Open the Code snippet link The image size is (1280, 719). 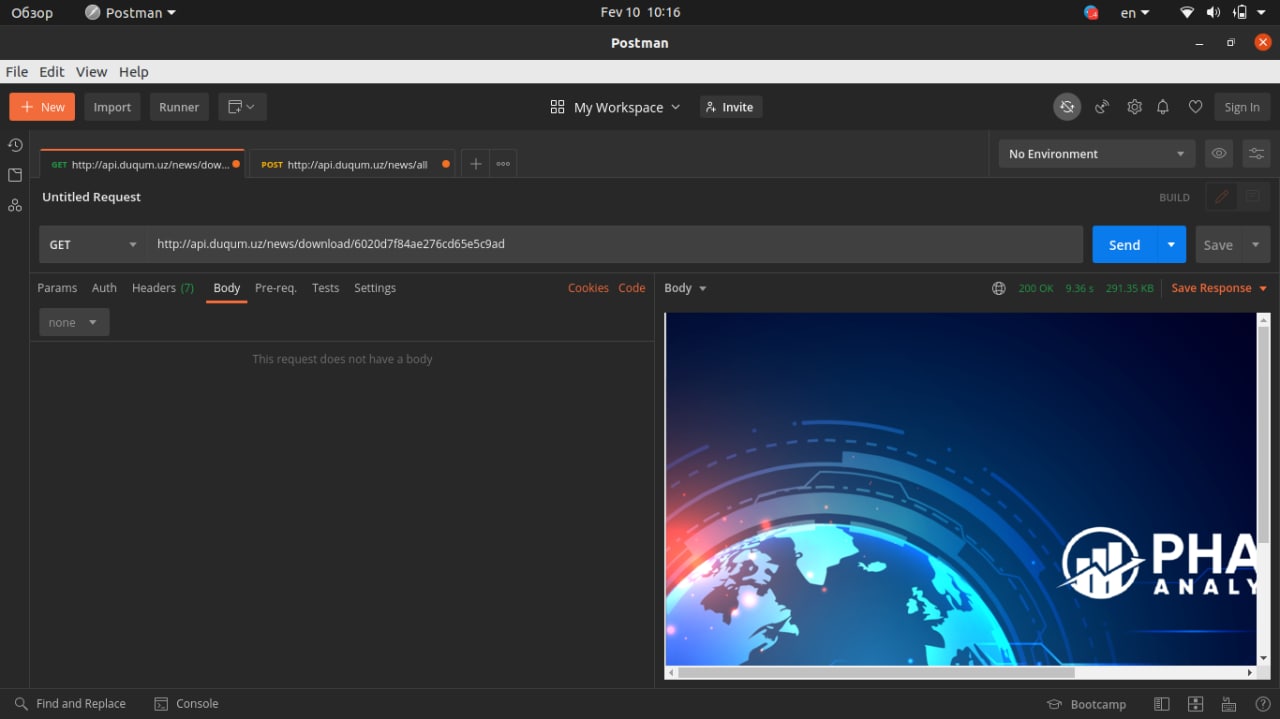(632, 288)
